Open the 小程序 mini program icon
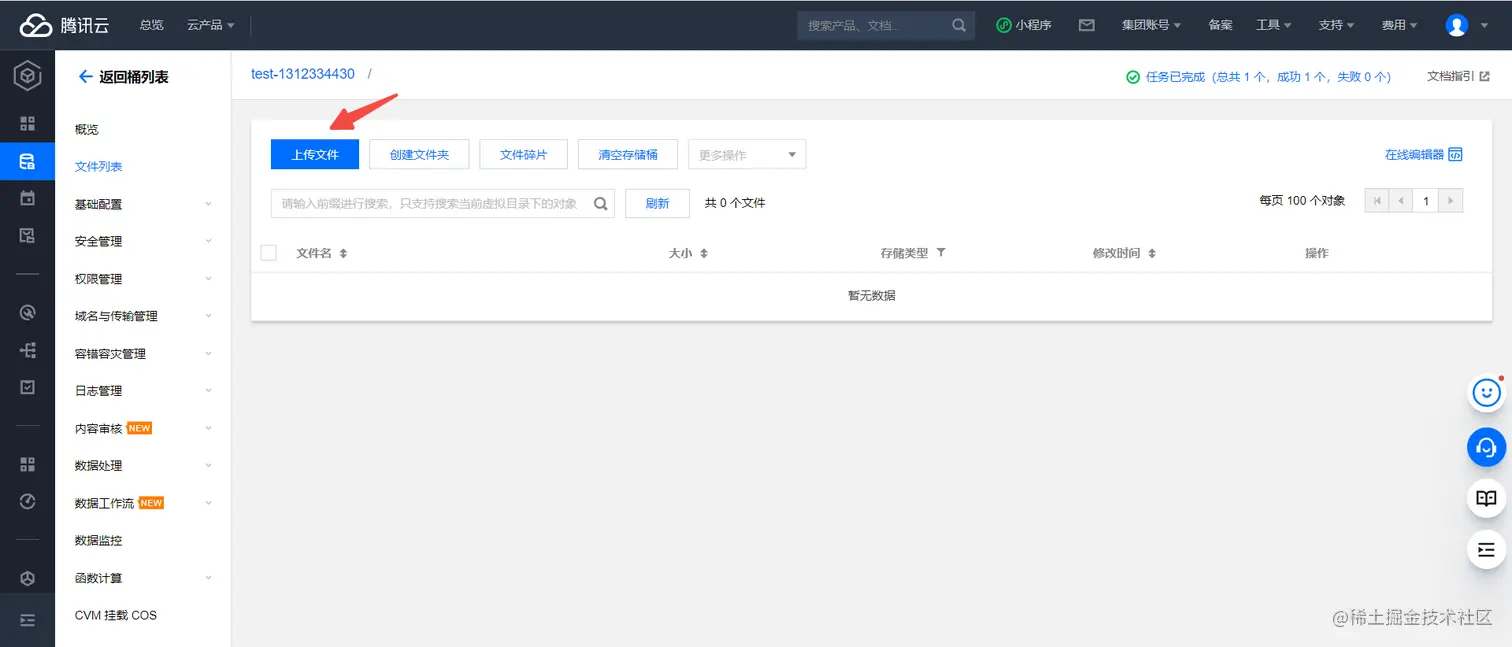This screenshot has height=647, width=1512. (x=1004, y=25)
